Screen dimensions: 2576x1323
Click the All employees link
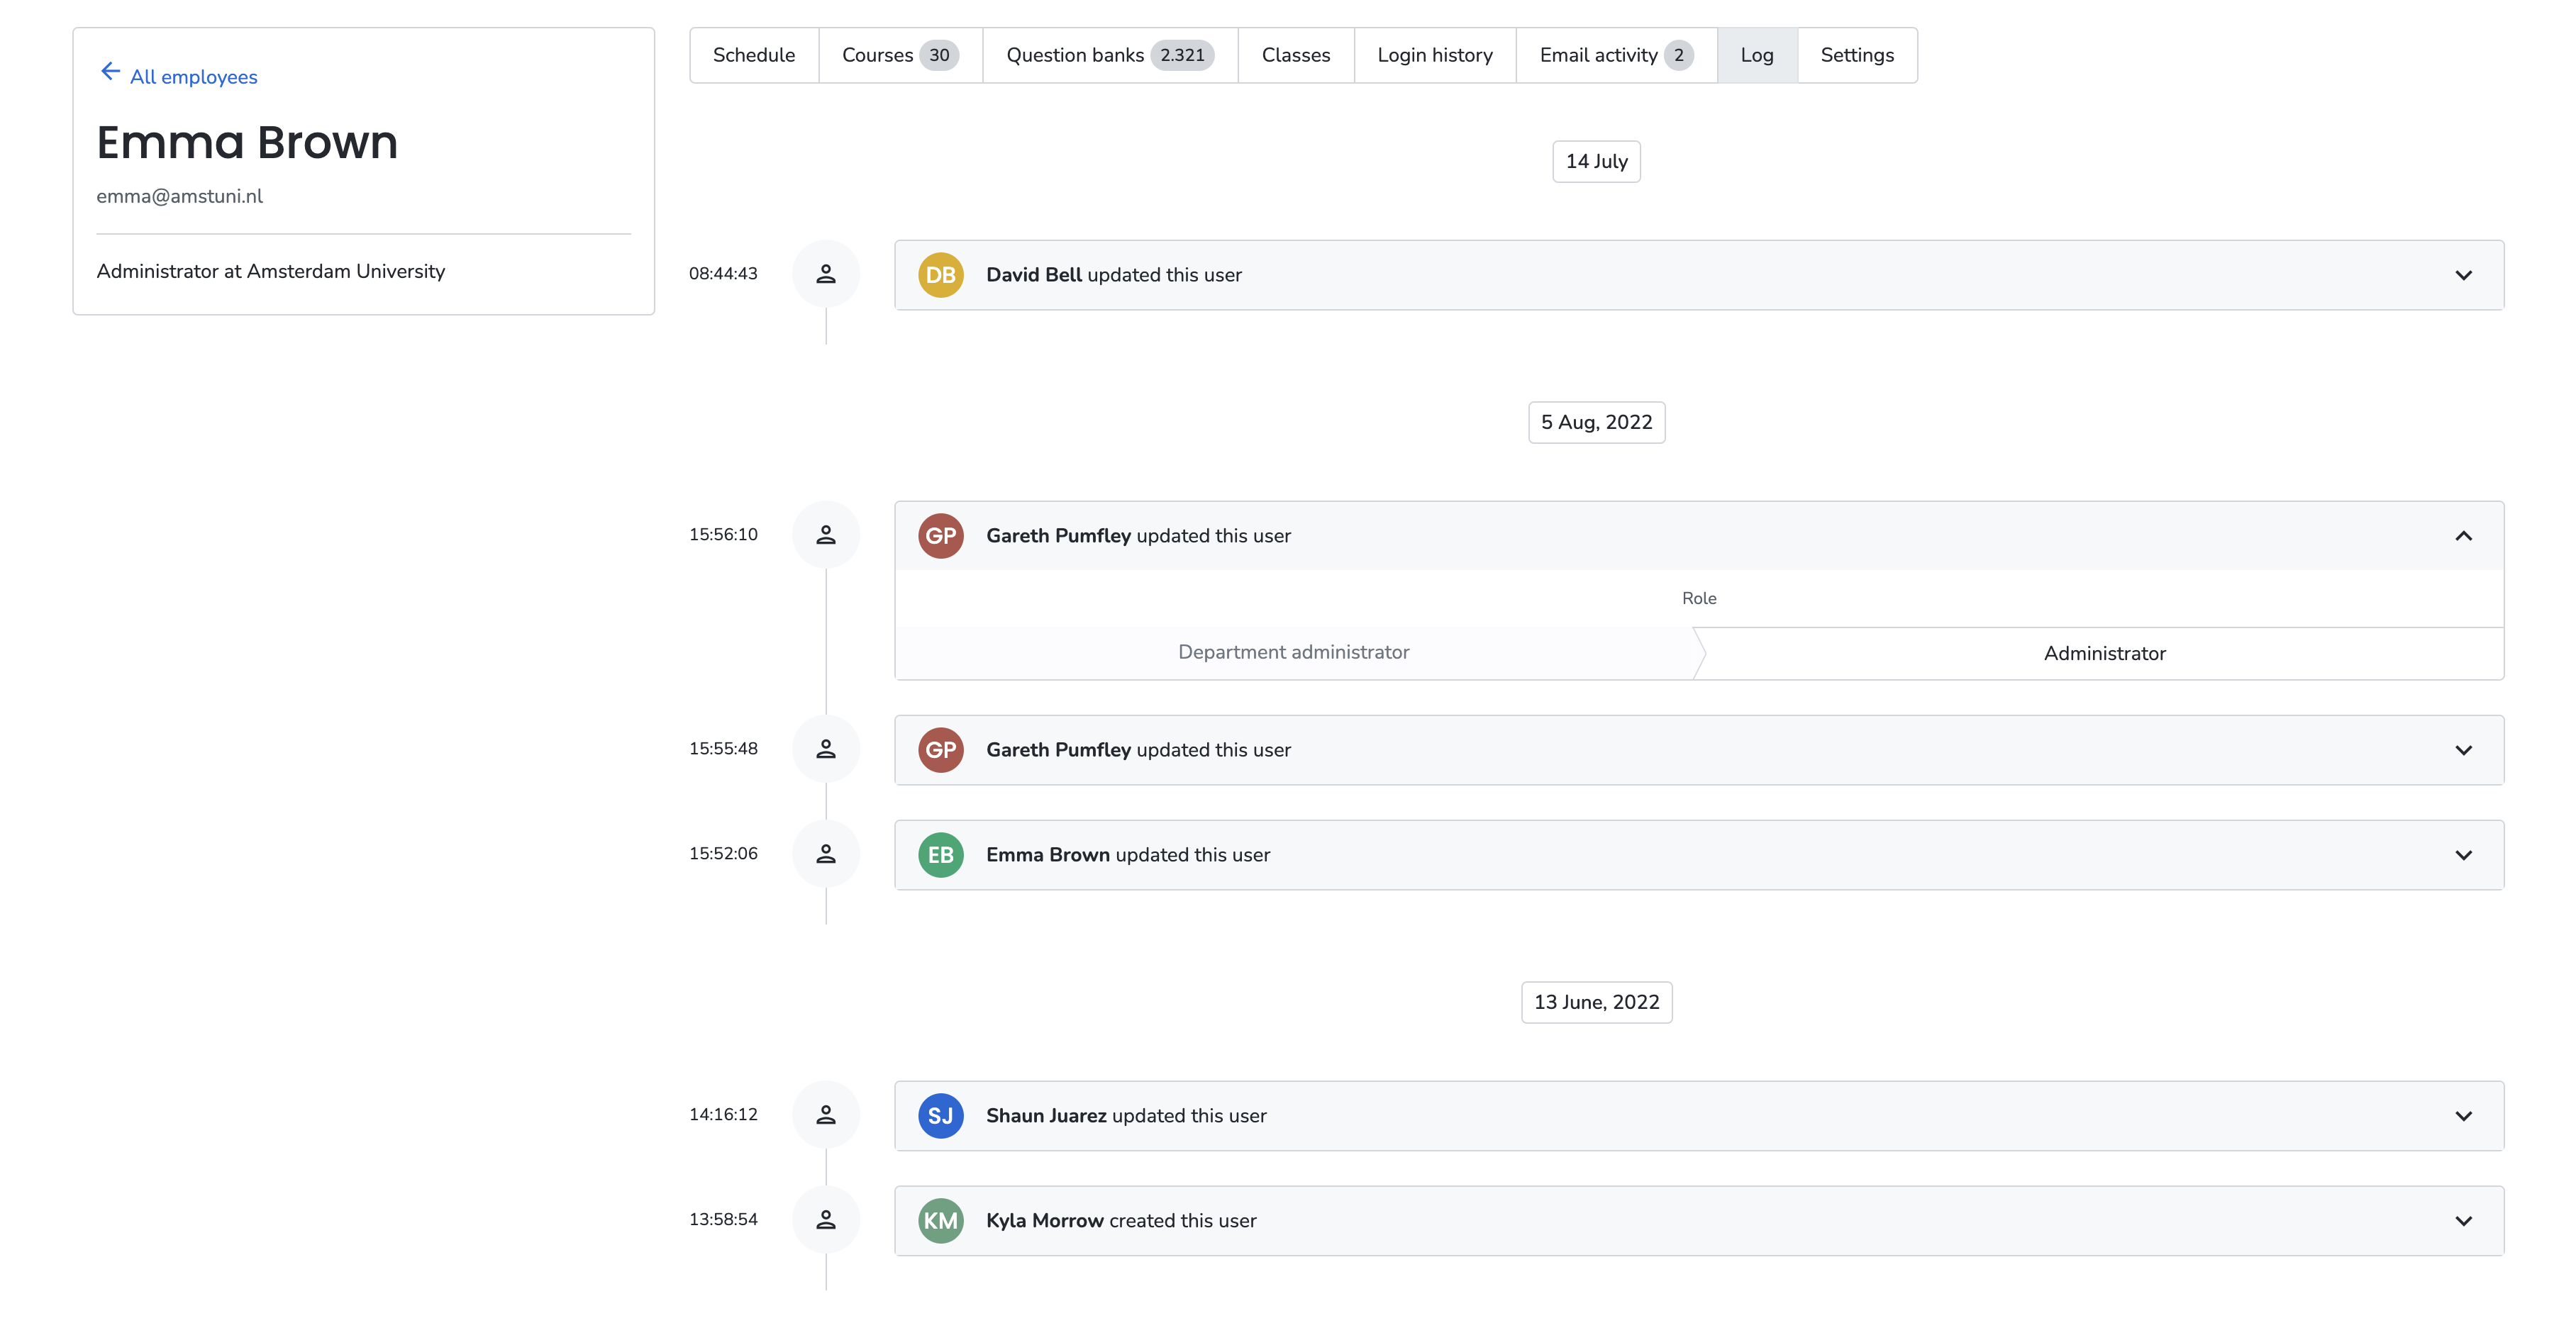click(x=193, y=77)
